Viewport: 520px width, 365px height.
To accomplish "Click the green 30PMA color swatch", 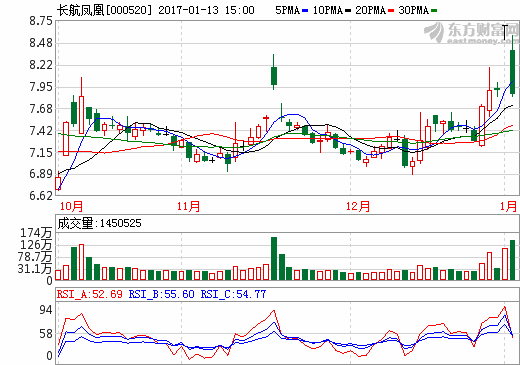I will 434,11.
